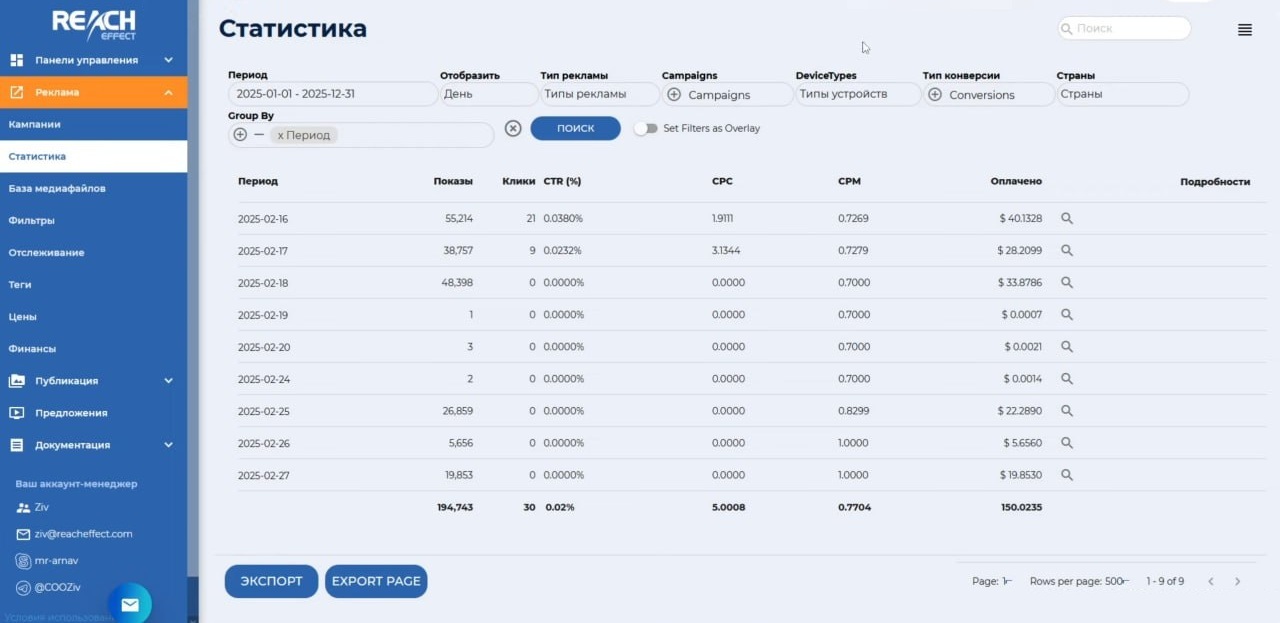This screenshot has height=623, width=1280.
Task: Click the ЭКСПОРТ button
Action: click(x=271, y=581)
